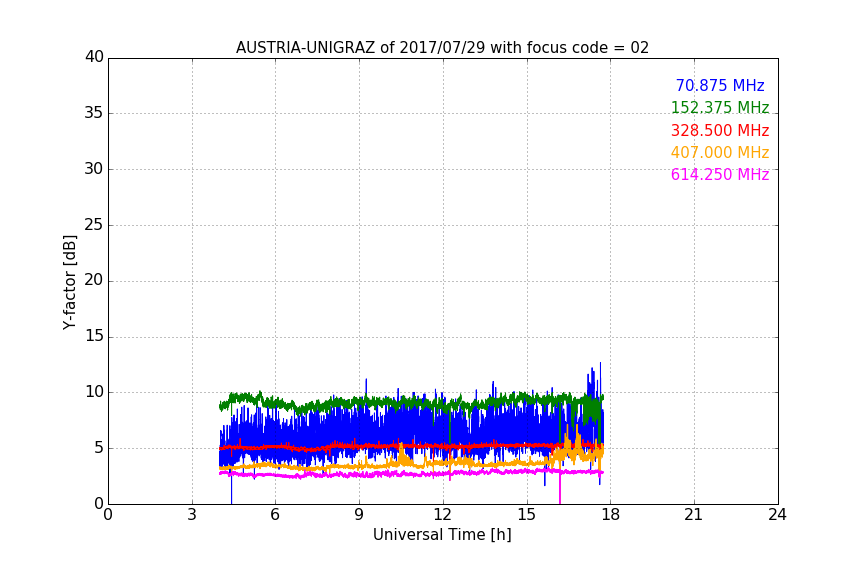Select the 407.000 MHz legend label
The image size is (864, 576).
click(720, 152)
